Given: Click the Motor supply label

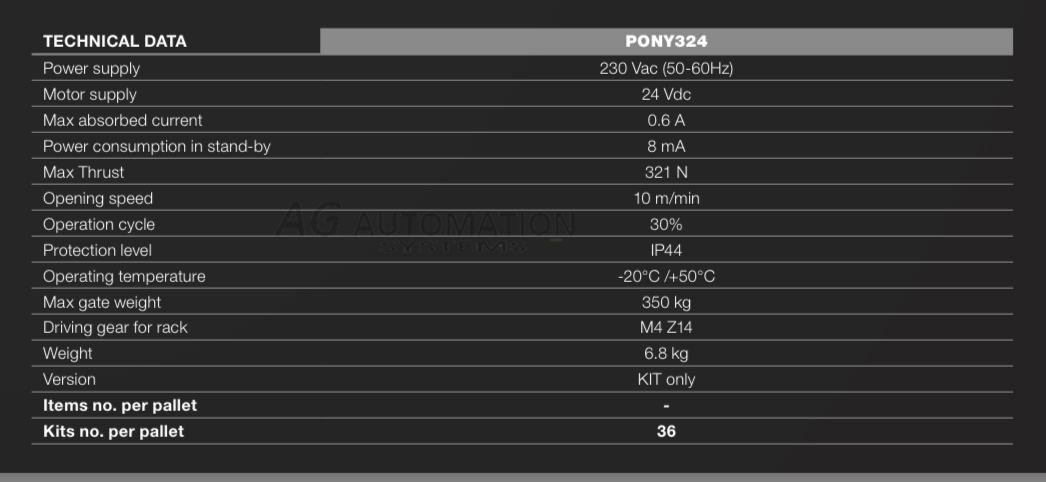Looking at the screenshot, I should [x=90, y=95].
